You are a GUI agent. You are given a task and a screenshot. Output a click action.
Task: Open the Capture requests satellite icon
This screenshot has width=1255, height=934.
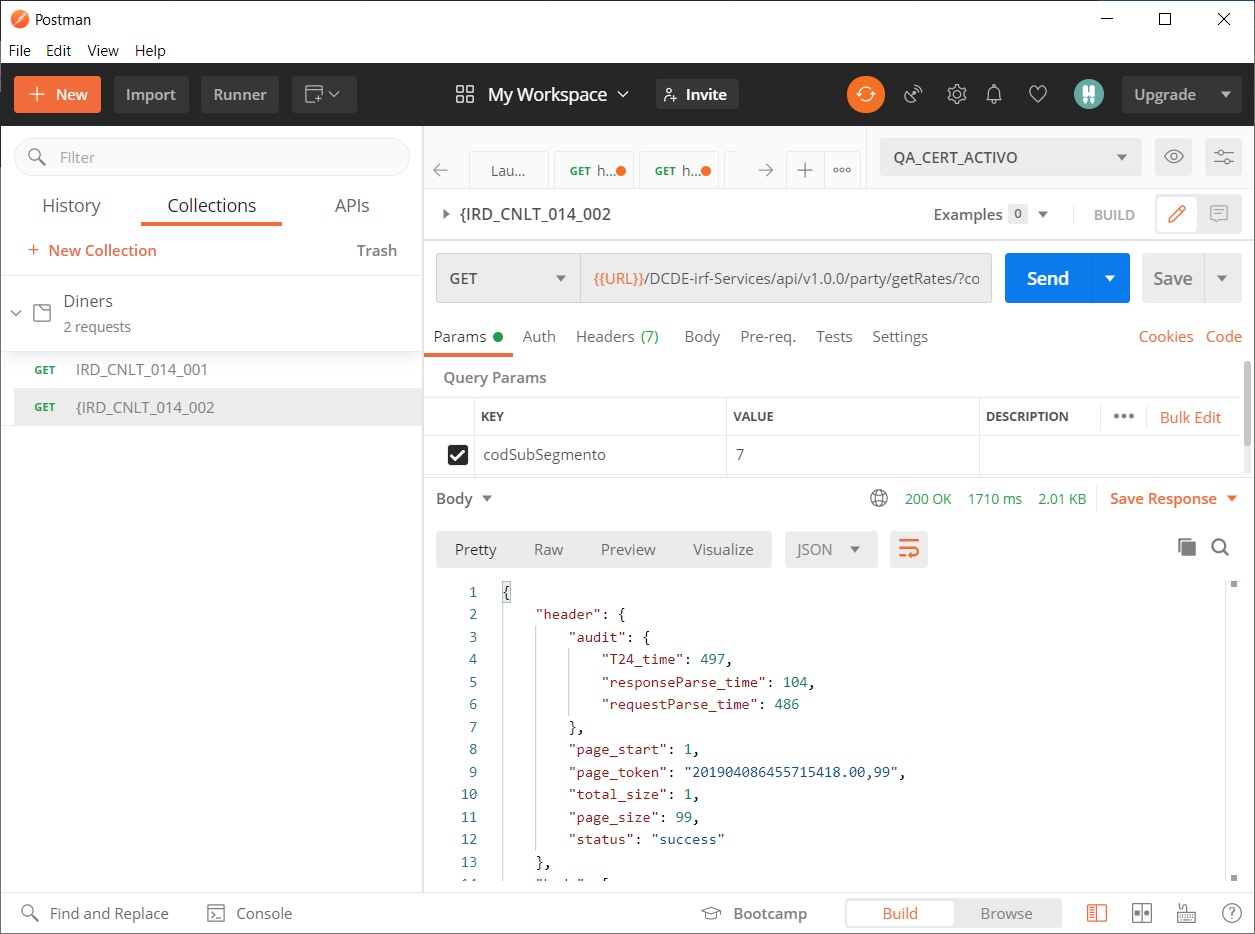pyautogui.click(x=912, y=93)
